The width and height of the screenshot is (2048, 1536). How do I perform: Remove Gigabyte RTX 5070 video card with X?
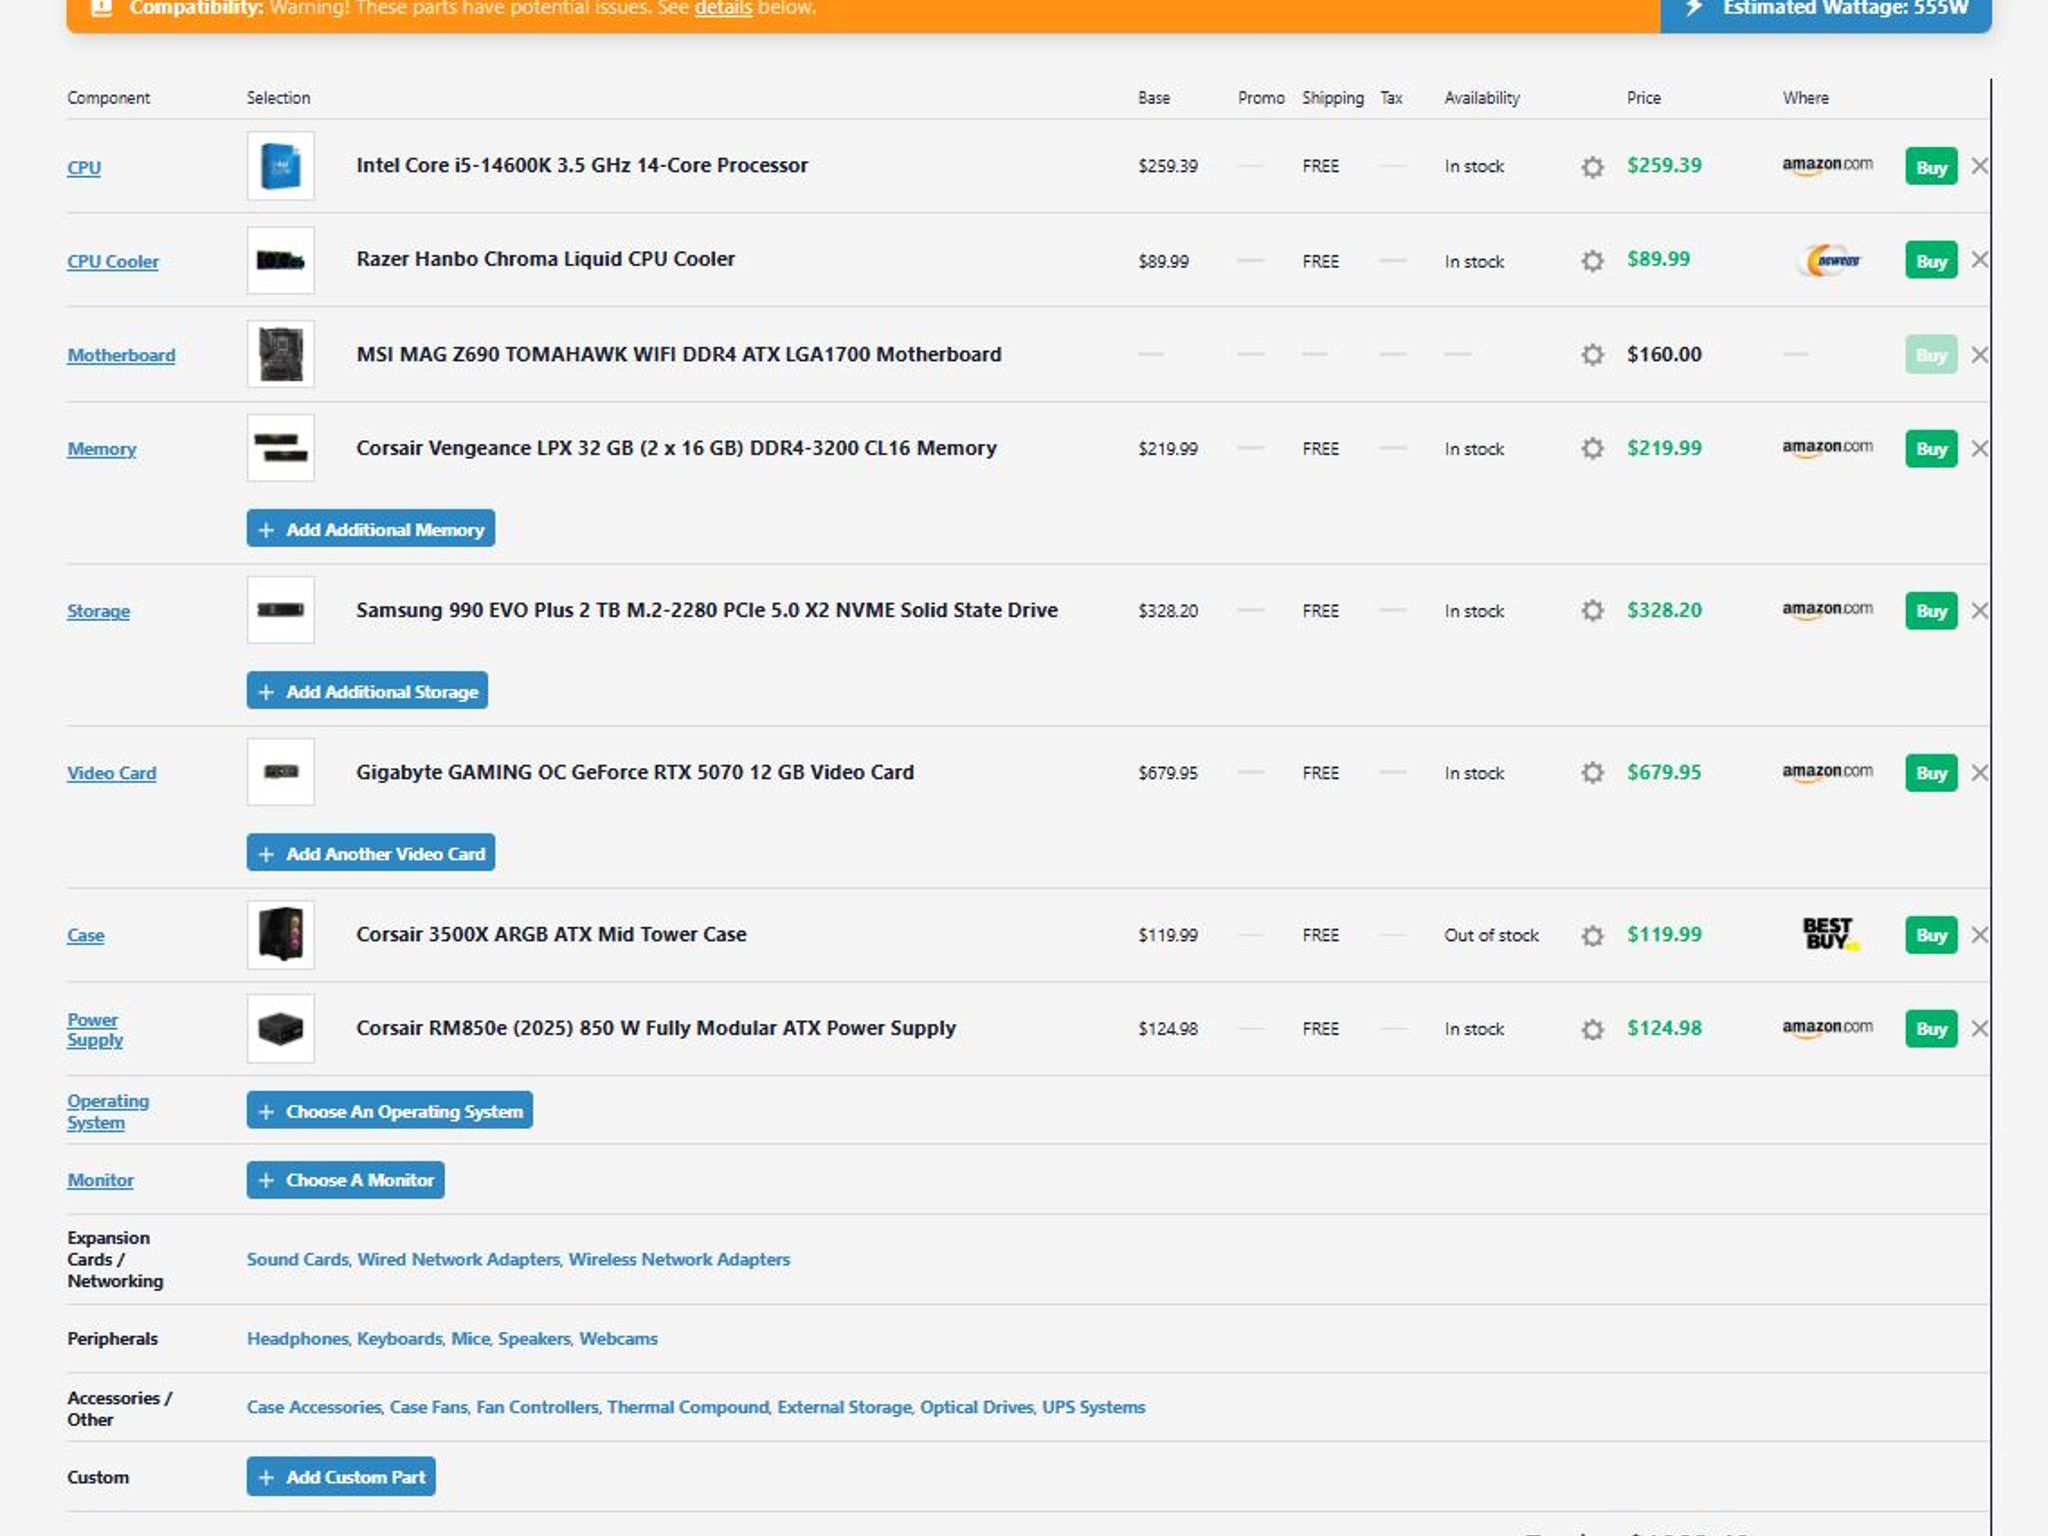[1979, 772]
